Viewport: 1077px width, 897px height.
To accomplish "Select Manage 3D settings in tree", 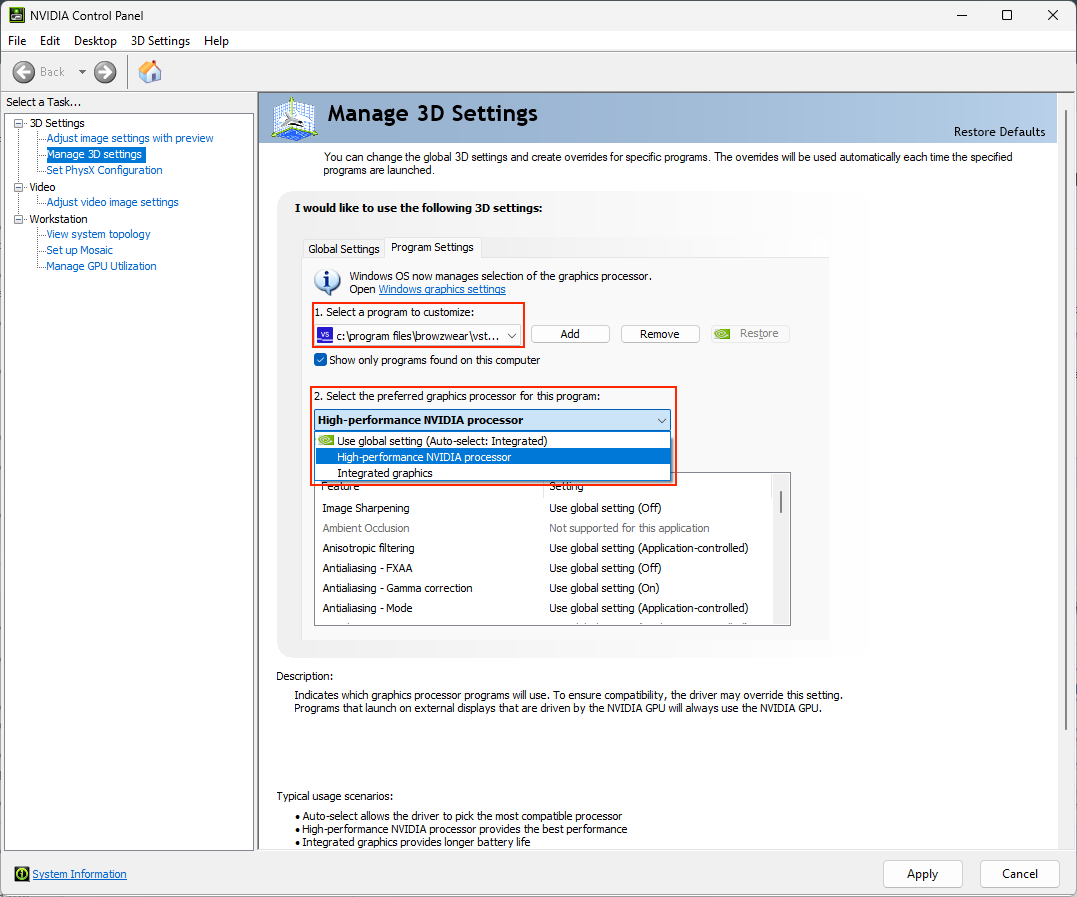I will click(95, 155).
